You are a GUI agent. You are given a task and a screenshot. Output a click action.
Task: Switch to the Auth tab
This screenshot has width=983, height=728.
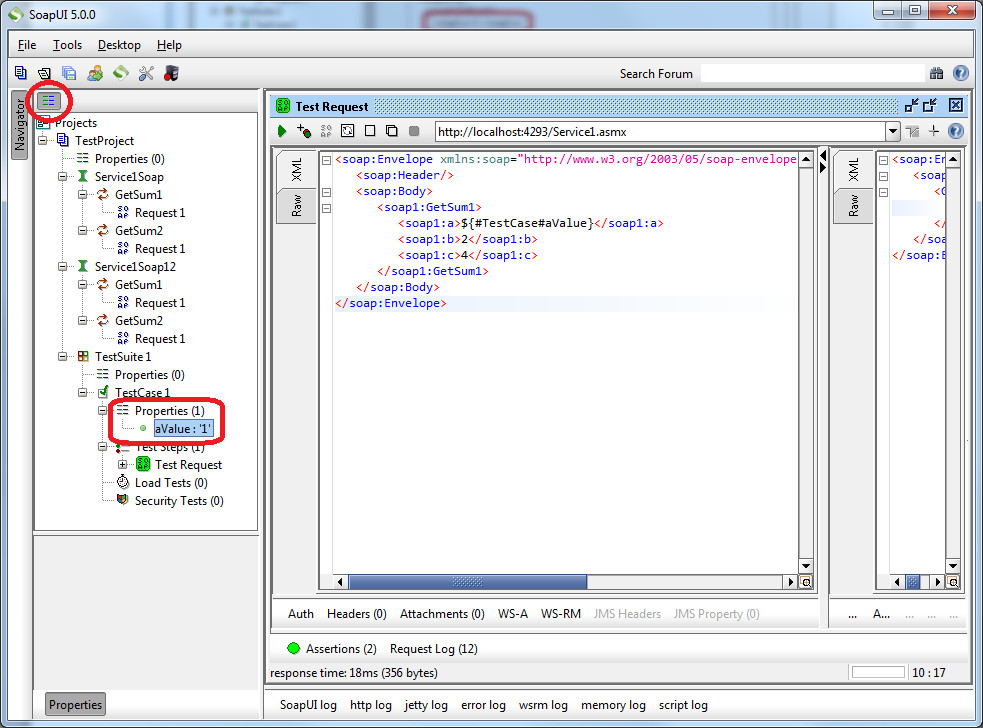click(301, 614)
